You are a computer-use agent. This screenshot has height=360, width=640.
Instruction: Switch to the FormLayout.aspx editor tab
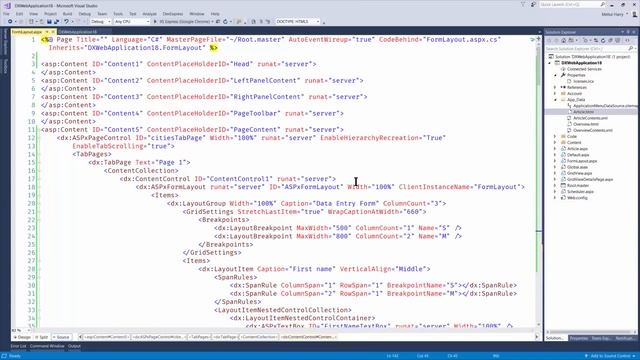(x=27, y=32)
